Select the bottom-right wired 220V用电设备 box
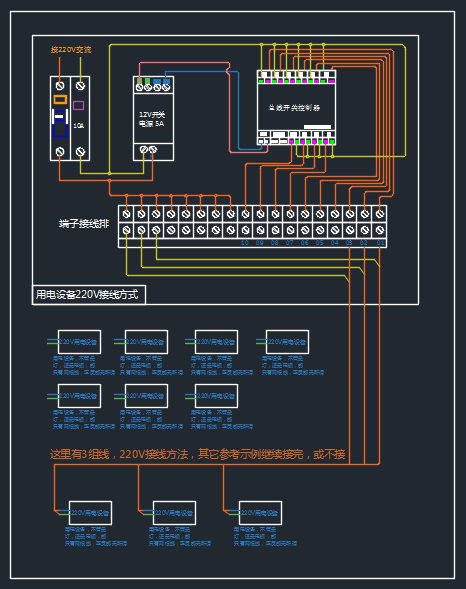The image size is (466, 589). point(260,513)
